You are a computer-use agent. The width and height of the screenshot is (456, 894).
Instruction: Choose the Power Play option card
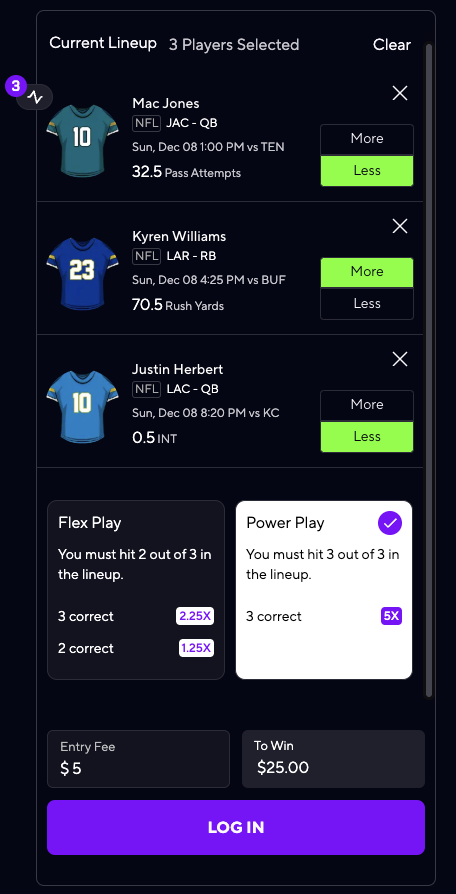click(324, 590)
